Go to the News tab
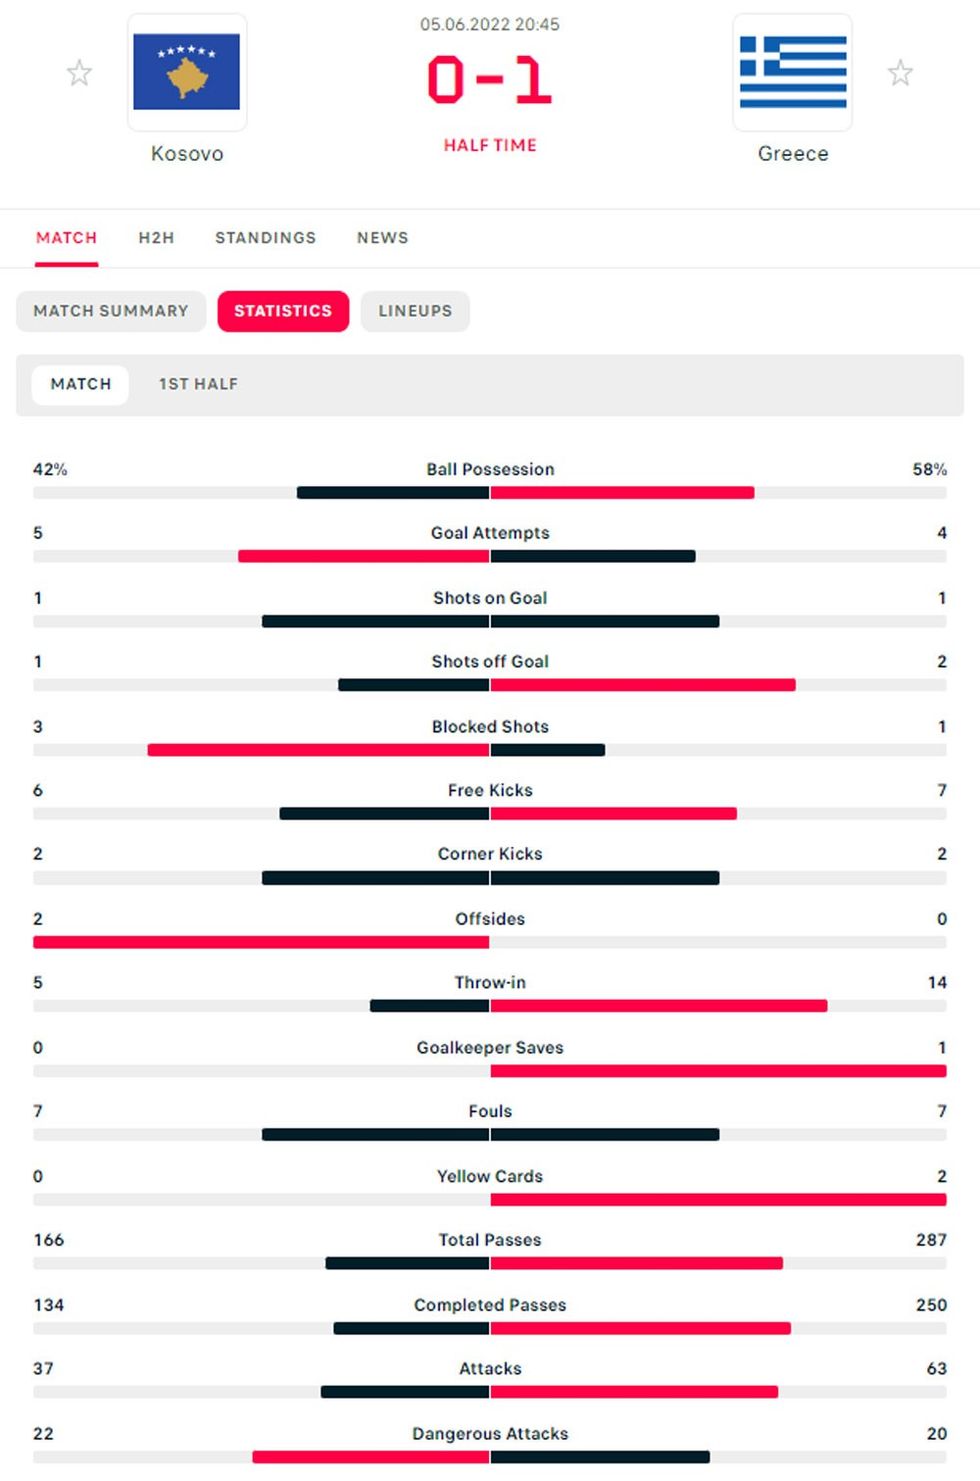980x1481 pixels. [383, 238]
